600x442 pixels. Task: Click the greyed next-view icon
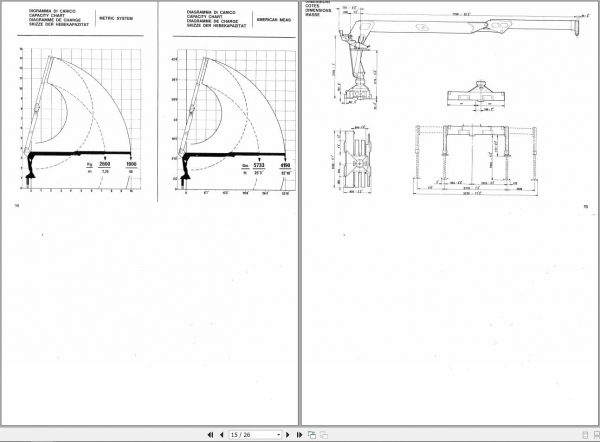coord(324,435)
